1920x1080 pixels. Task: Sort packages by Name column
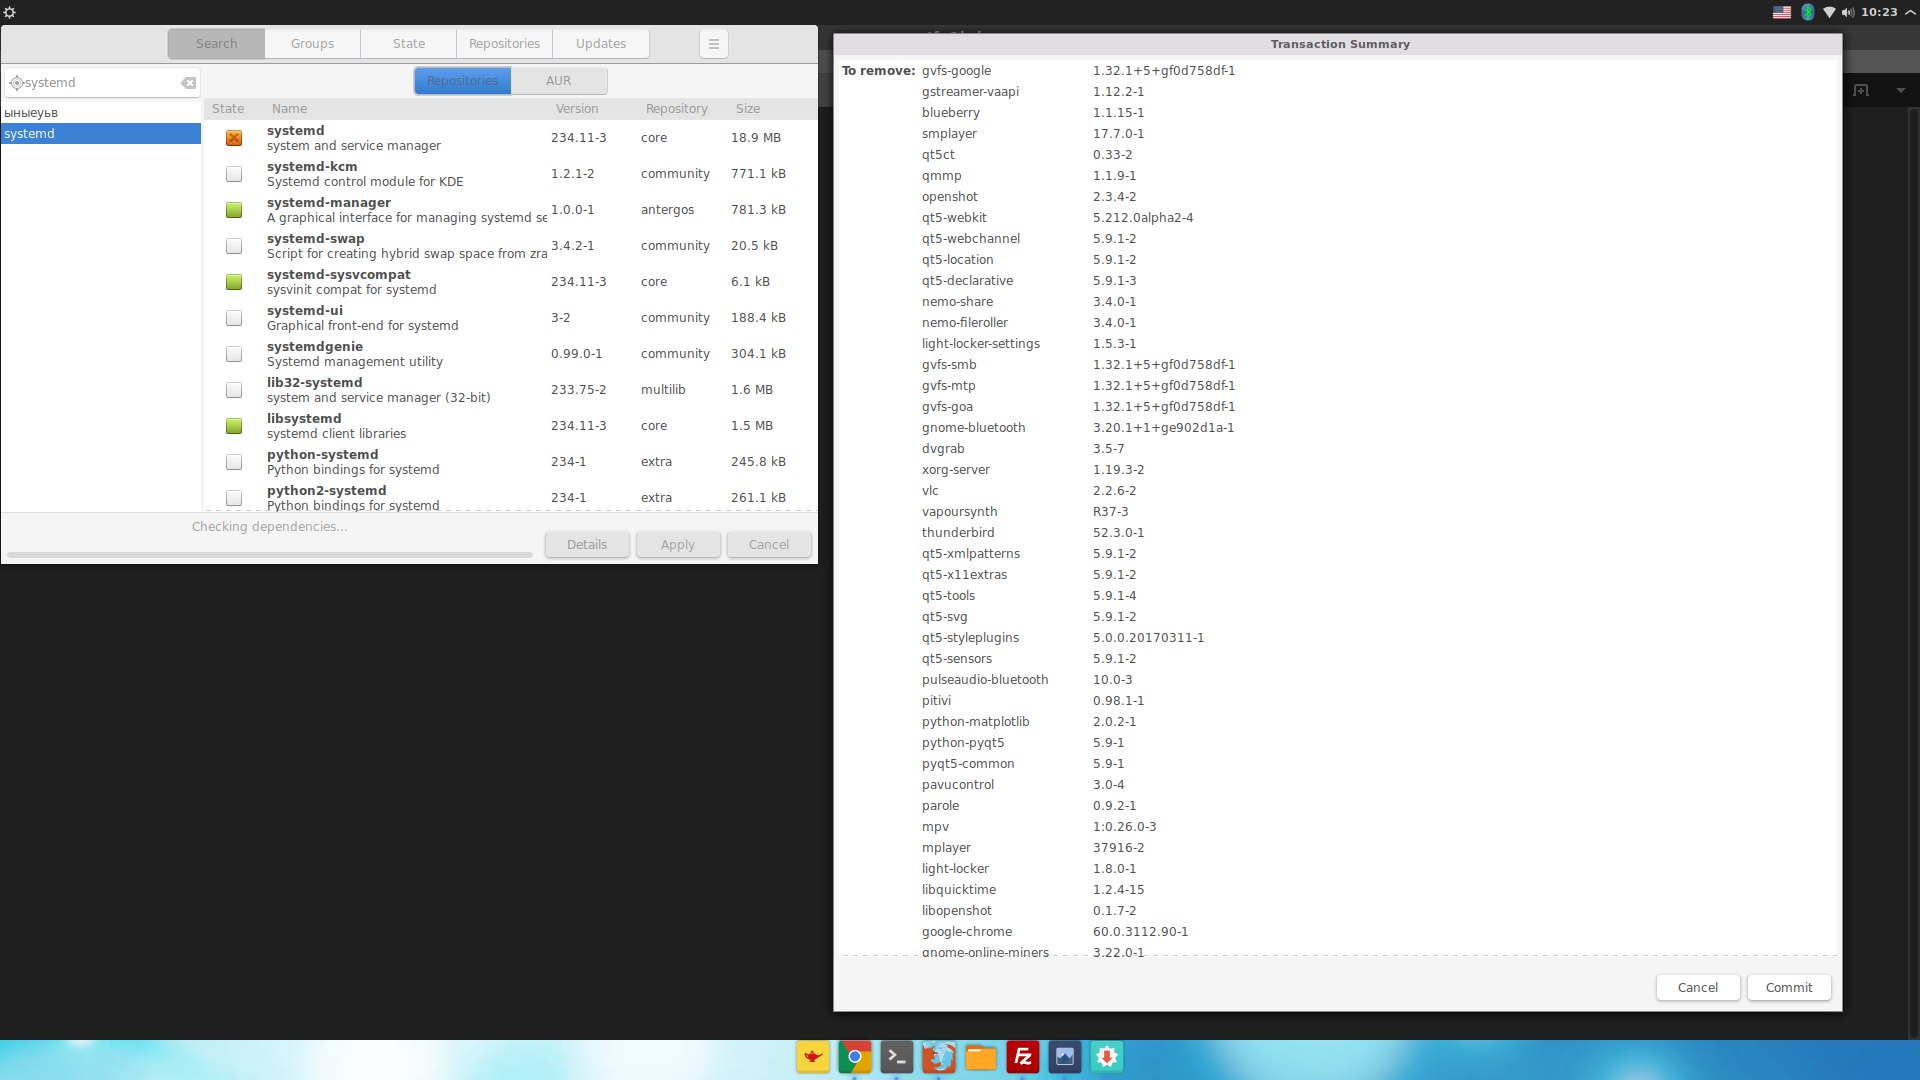[x=289, y=109]
